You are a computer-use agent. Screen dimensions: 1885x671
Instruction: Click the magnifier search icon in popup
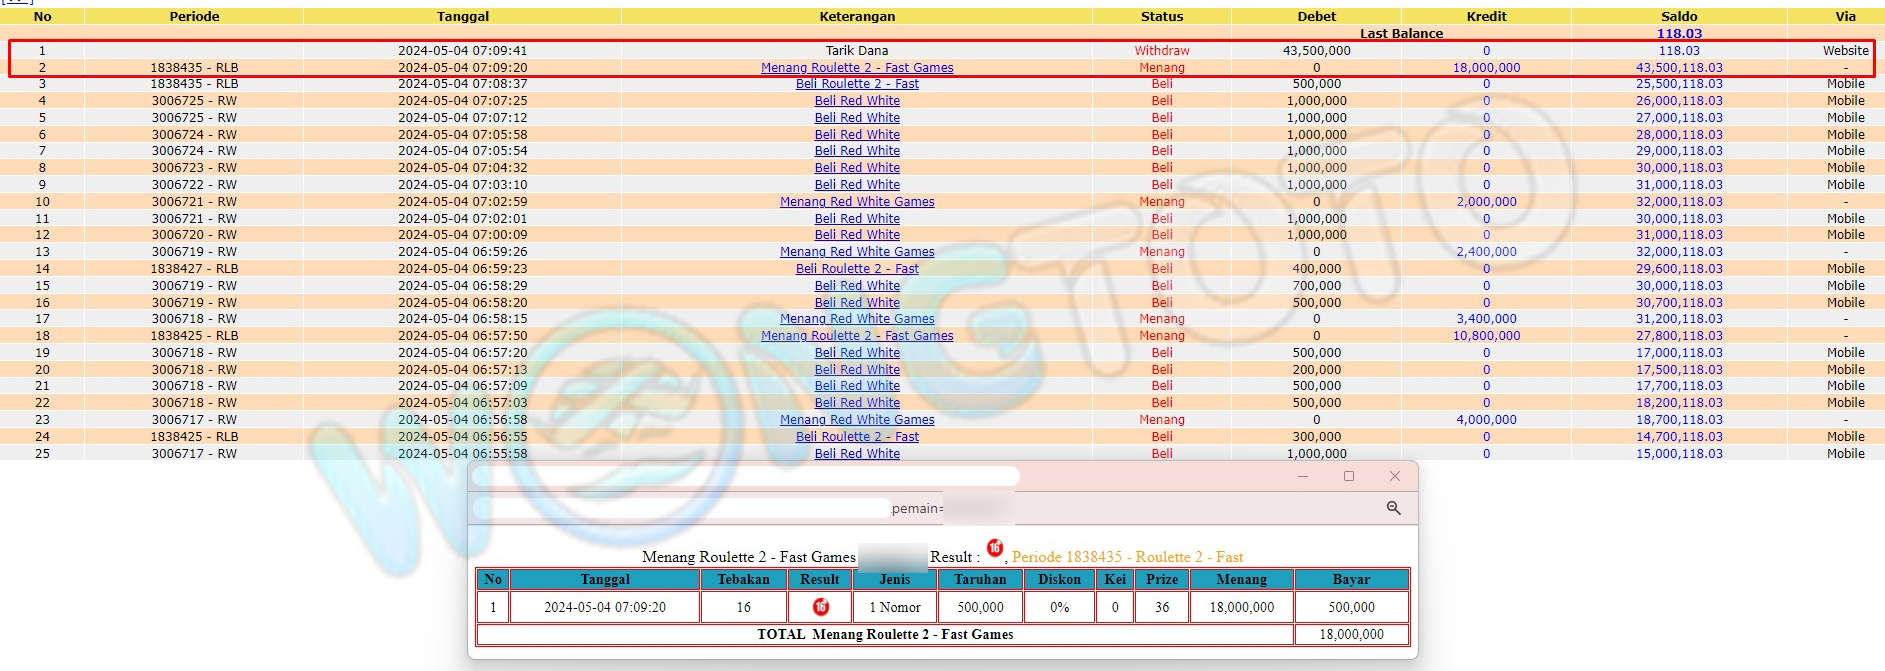[x=1393, y=509]
